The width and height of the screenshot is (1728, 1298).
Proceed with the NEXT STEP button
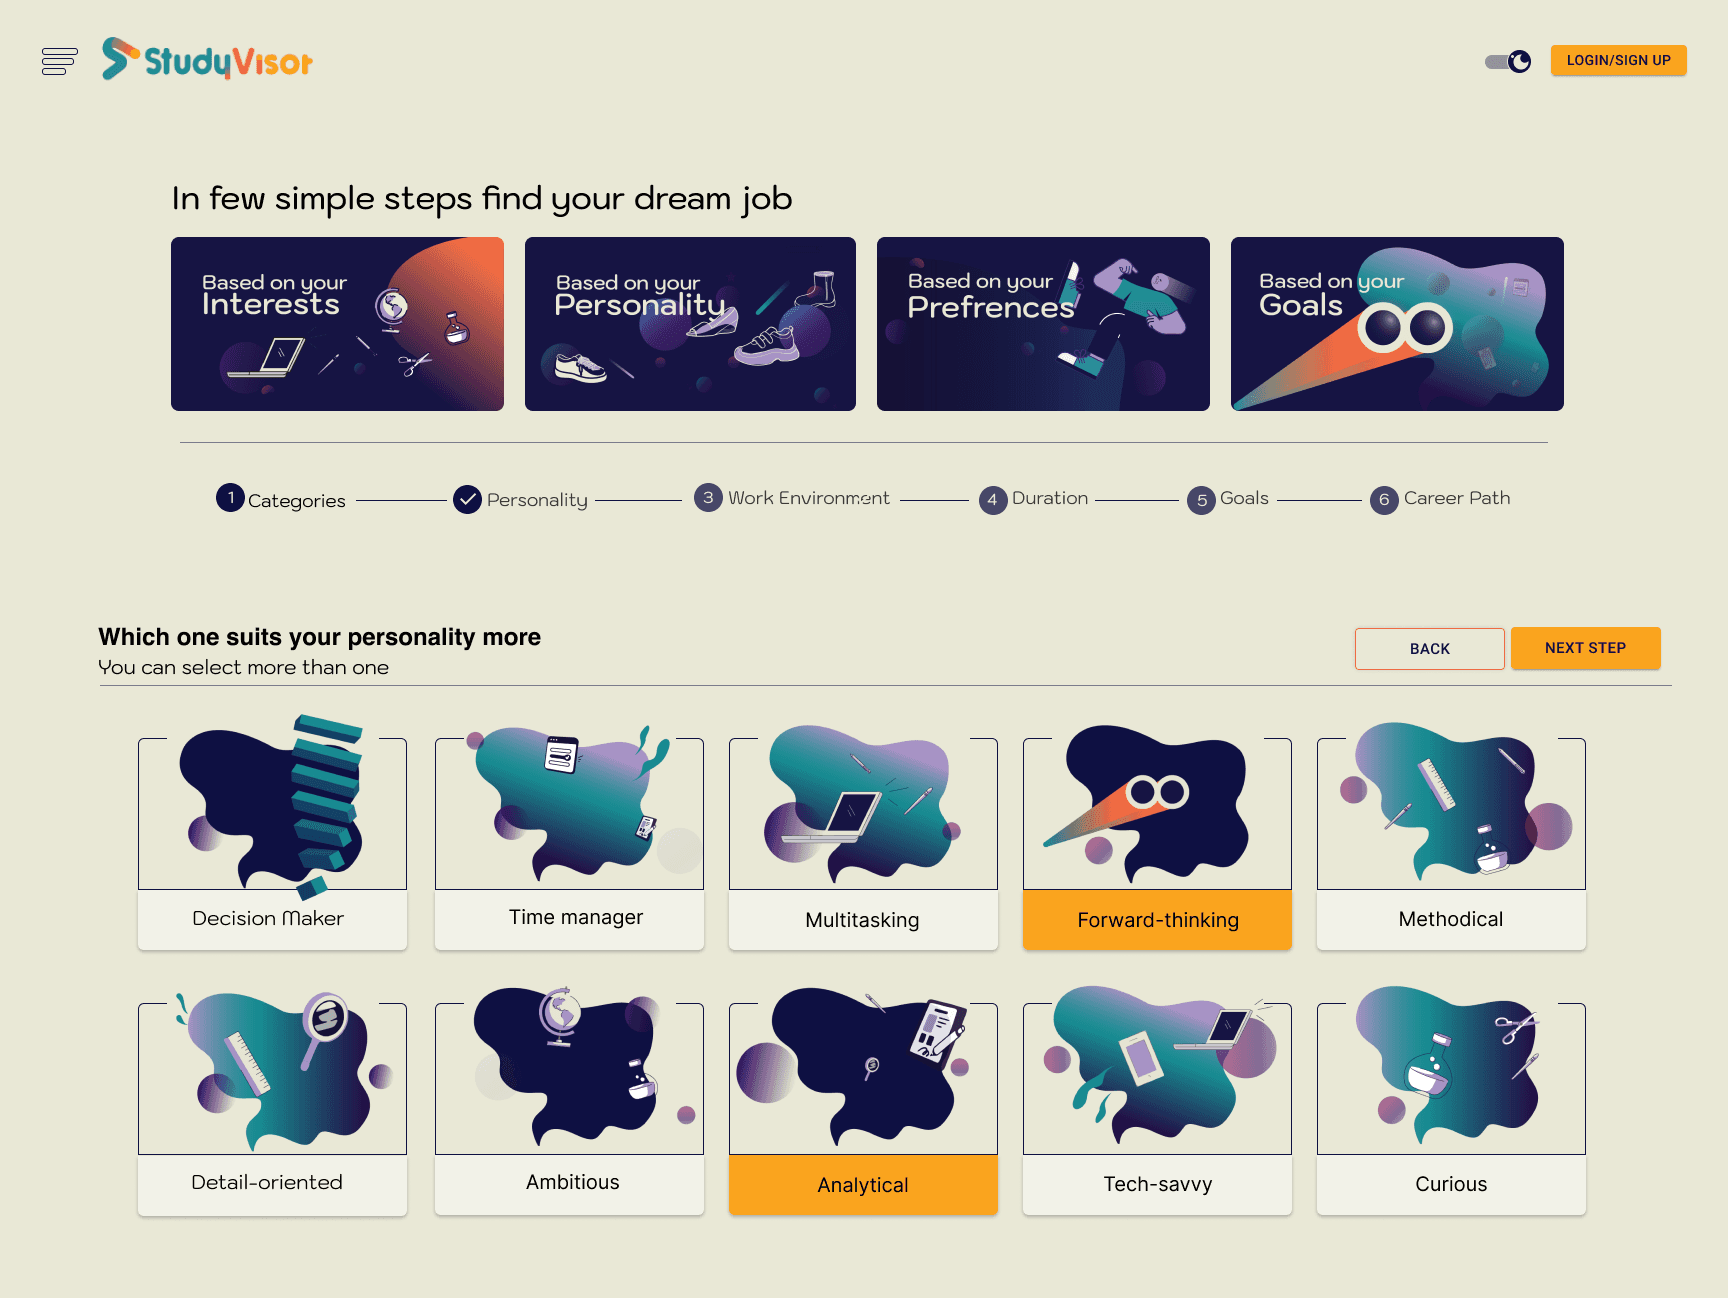click(1585, 648)
